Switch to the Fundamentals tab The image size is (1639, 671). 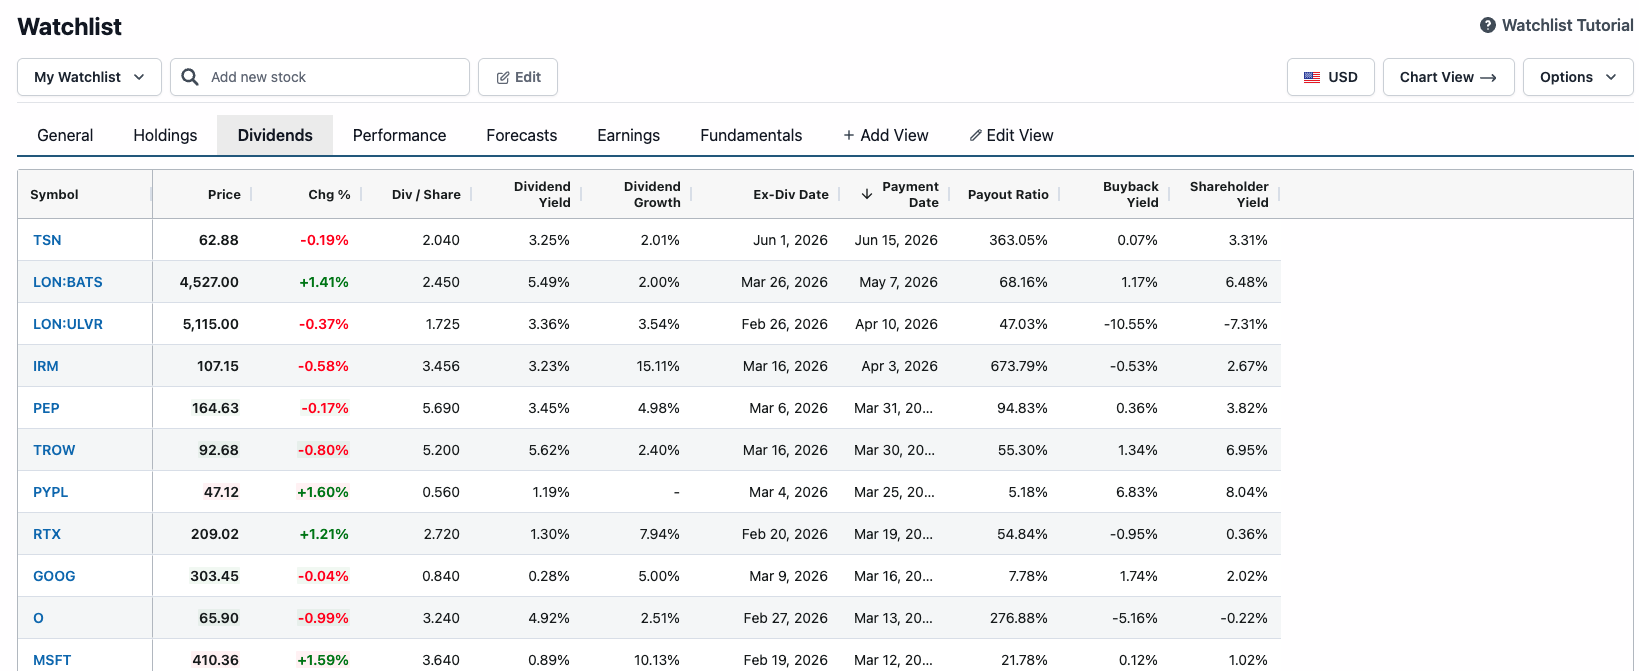pyautogui.click(x=750, y=135)
